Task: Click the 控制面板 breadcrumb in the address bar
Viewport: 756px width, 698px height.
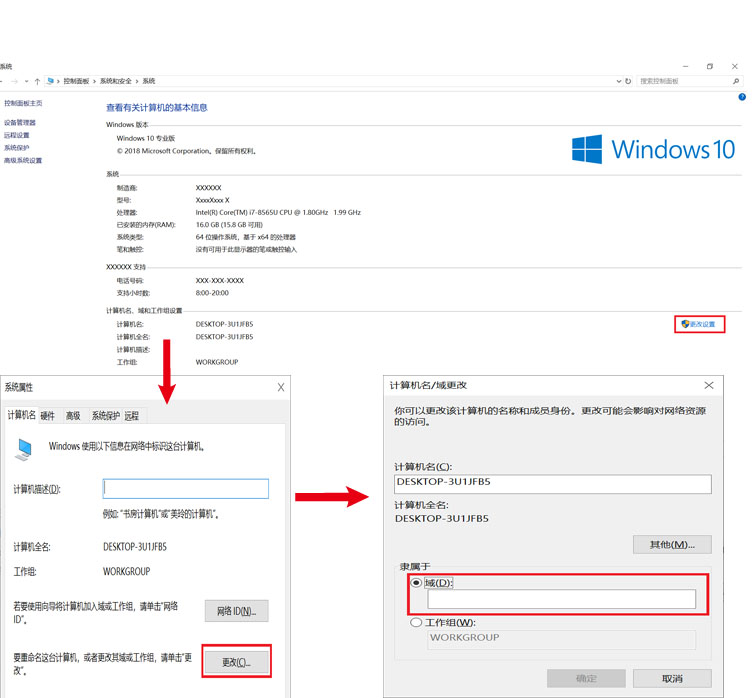Action: [76, 81]
